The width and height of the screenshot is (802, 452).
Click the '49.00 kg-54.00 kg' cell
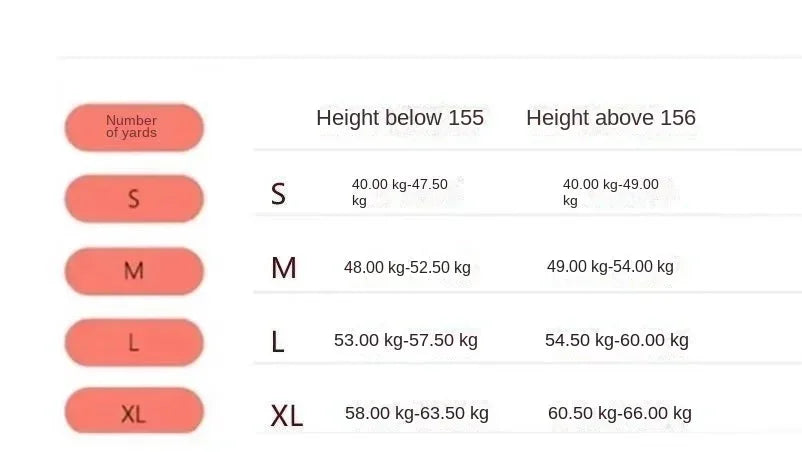coord(611,267)
